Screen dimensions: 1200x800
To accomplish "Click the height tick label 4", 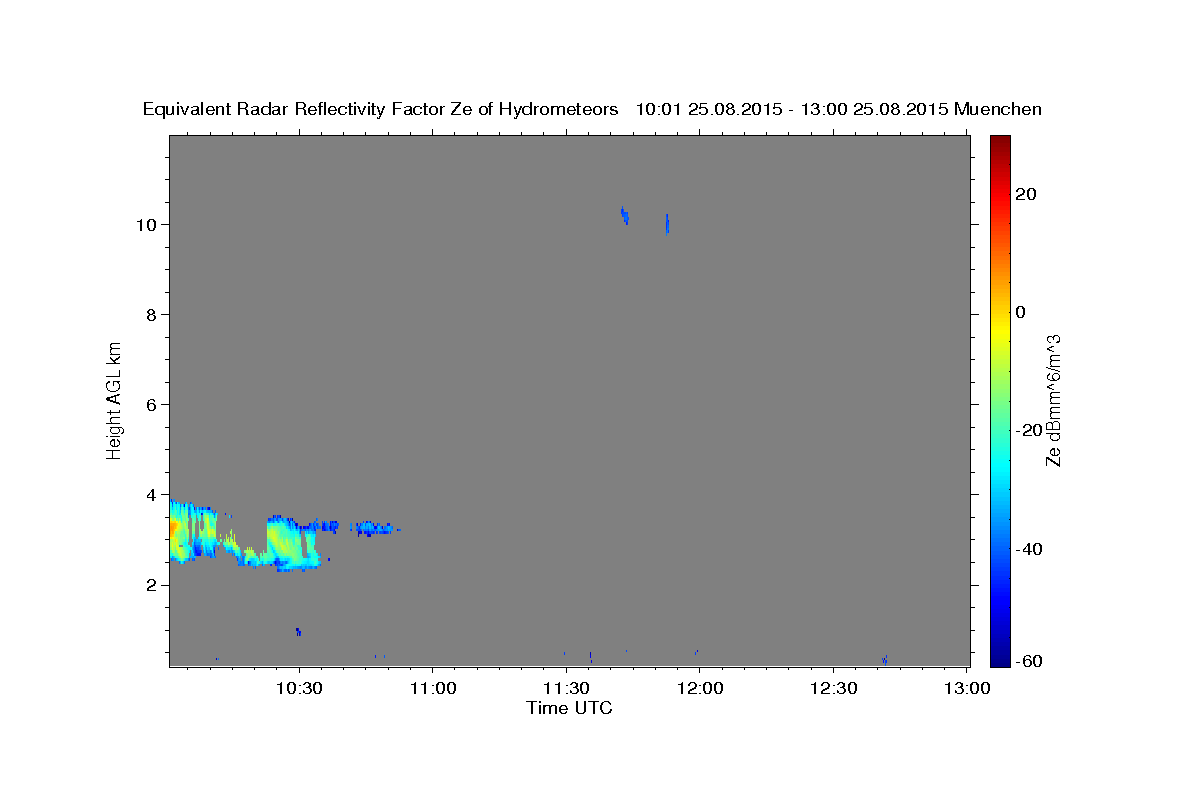I will [x=152, y=494].
